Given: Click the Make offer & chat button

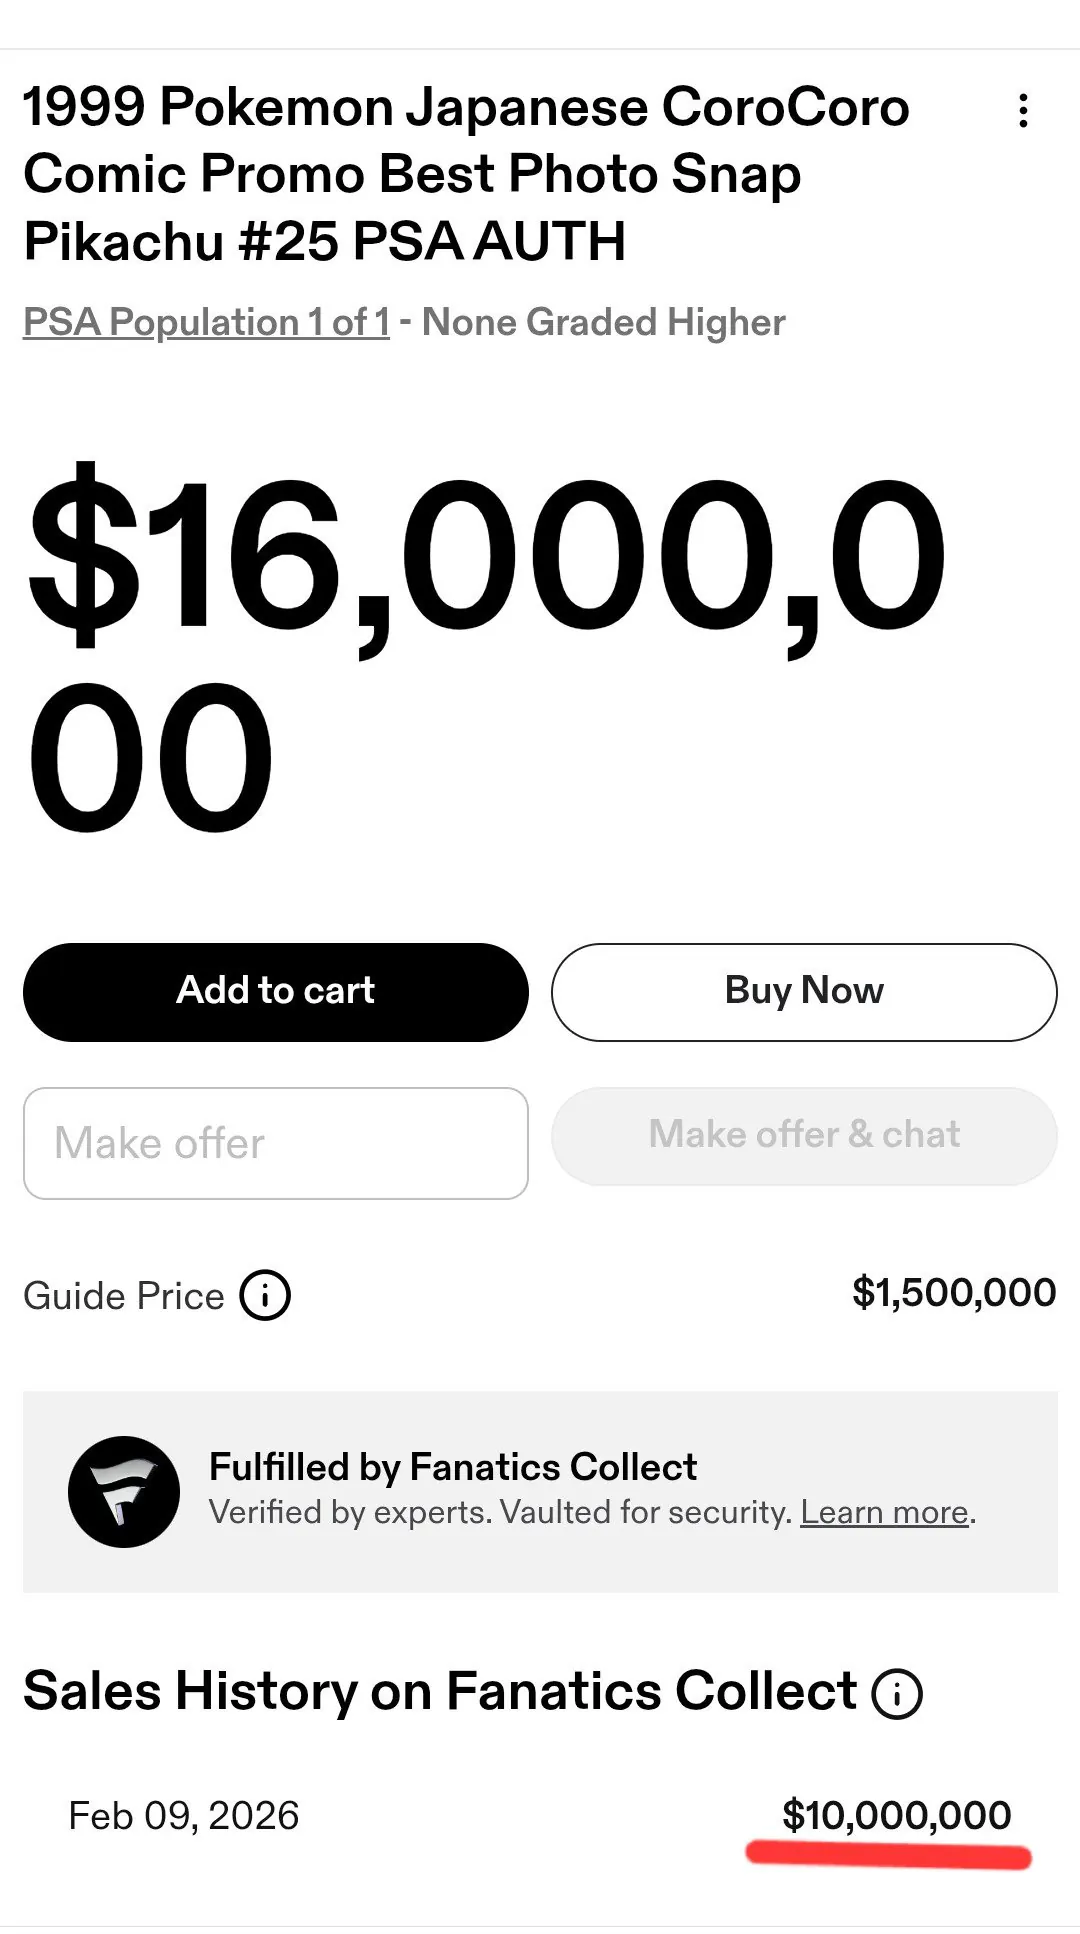Looking at the screenshot, I should pos(804,1136).
